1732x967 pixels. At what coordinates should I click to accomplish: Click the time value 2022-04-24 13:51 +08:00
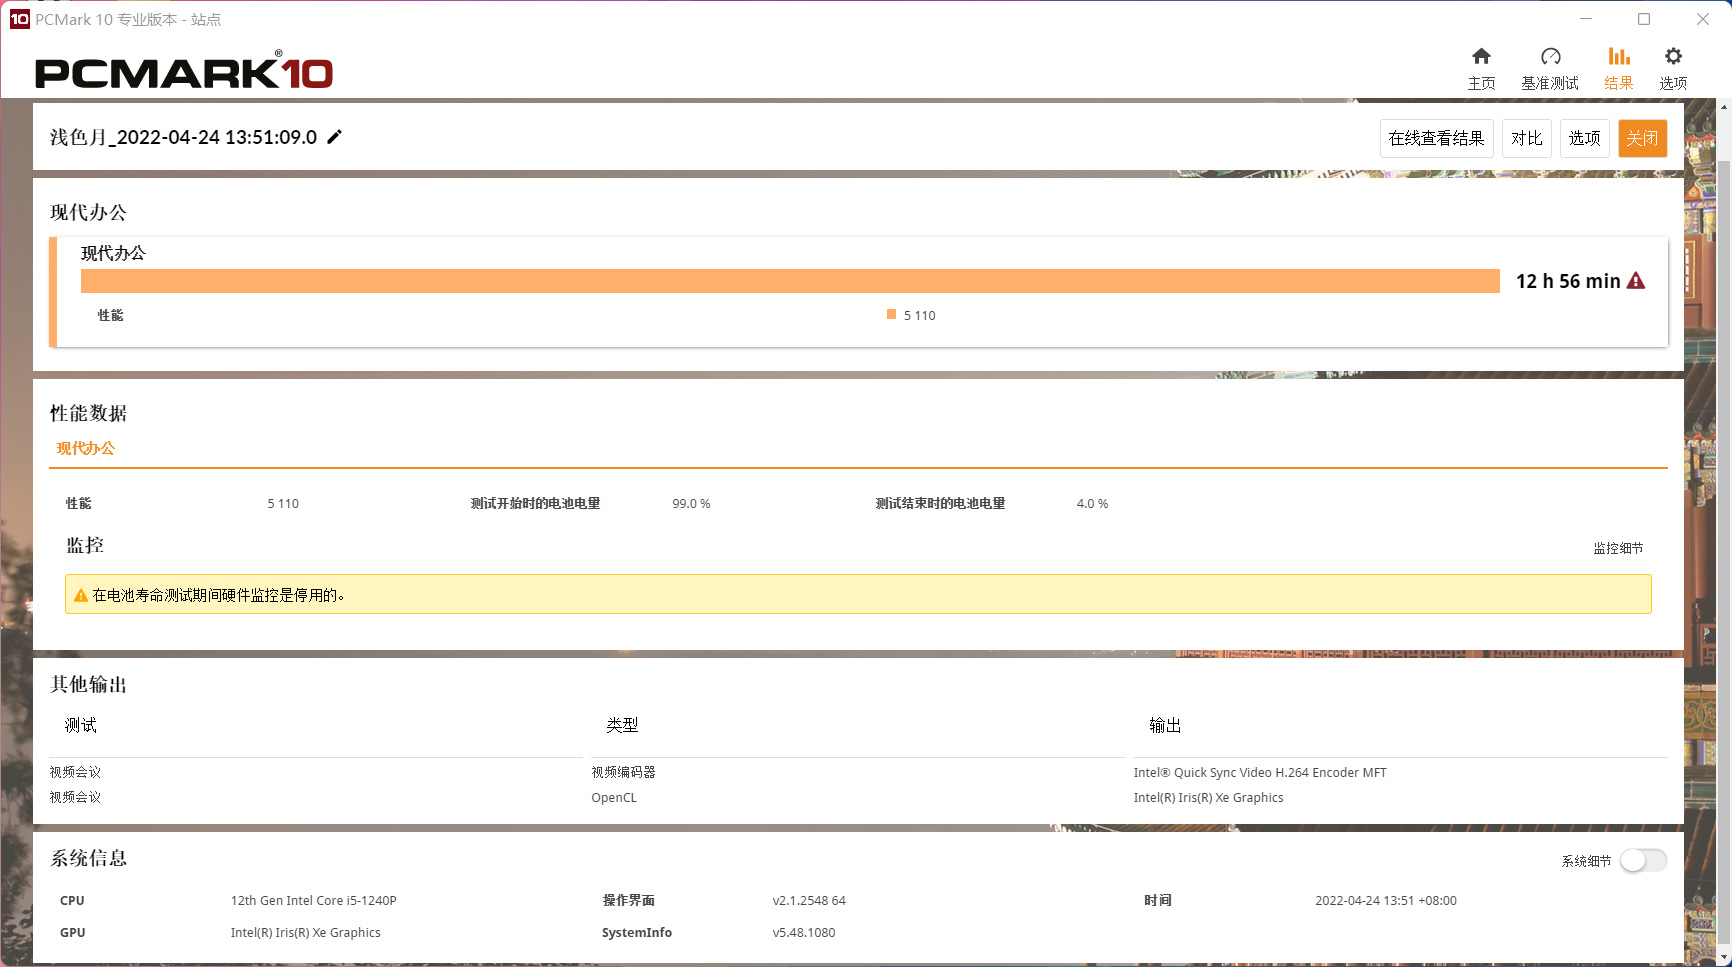pos(1386,901)
